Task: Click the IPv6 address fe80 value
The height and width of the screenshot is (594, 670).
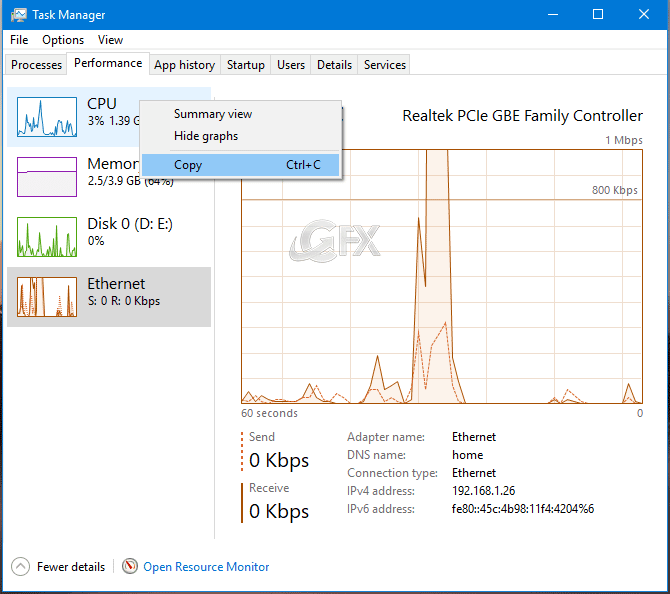Action: pos(523,509)
